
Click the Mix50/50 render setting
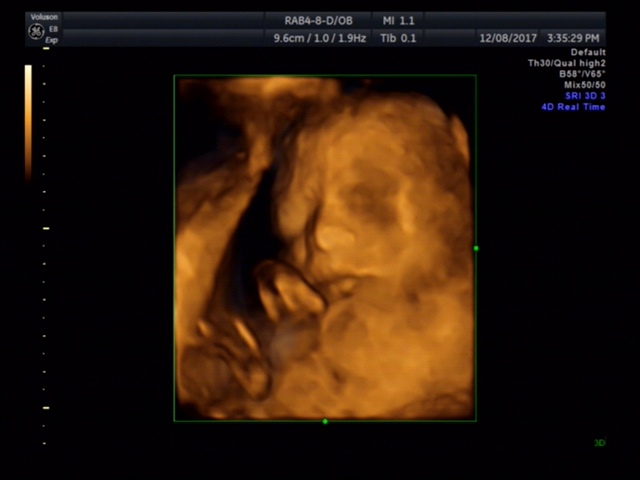pos(584,84)
